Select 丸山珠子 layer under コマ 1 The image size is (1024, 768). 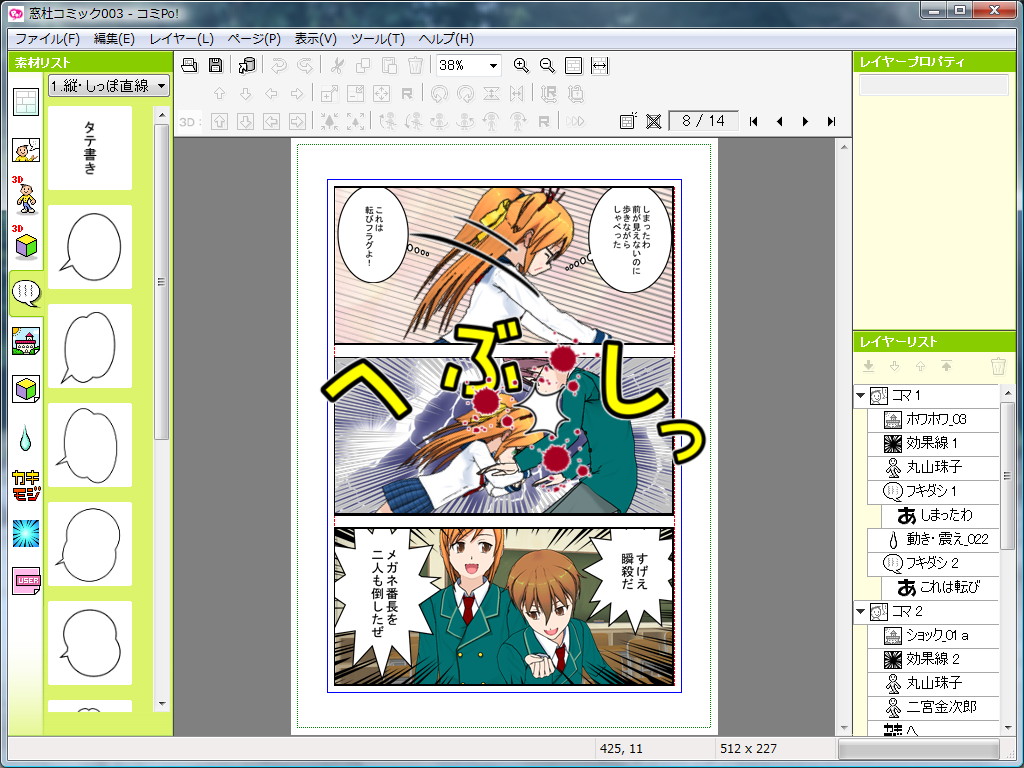(933, 468)
